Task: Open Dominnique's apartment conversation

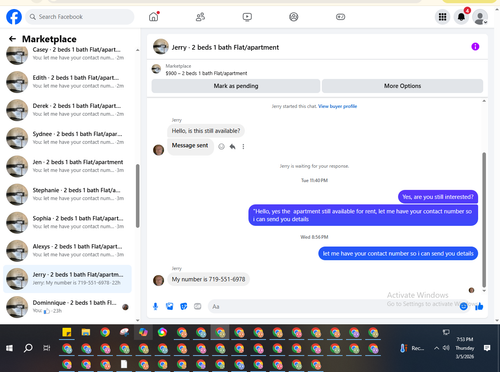Action: point(67,307)
